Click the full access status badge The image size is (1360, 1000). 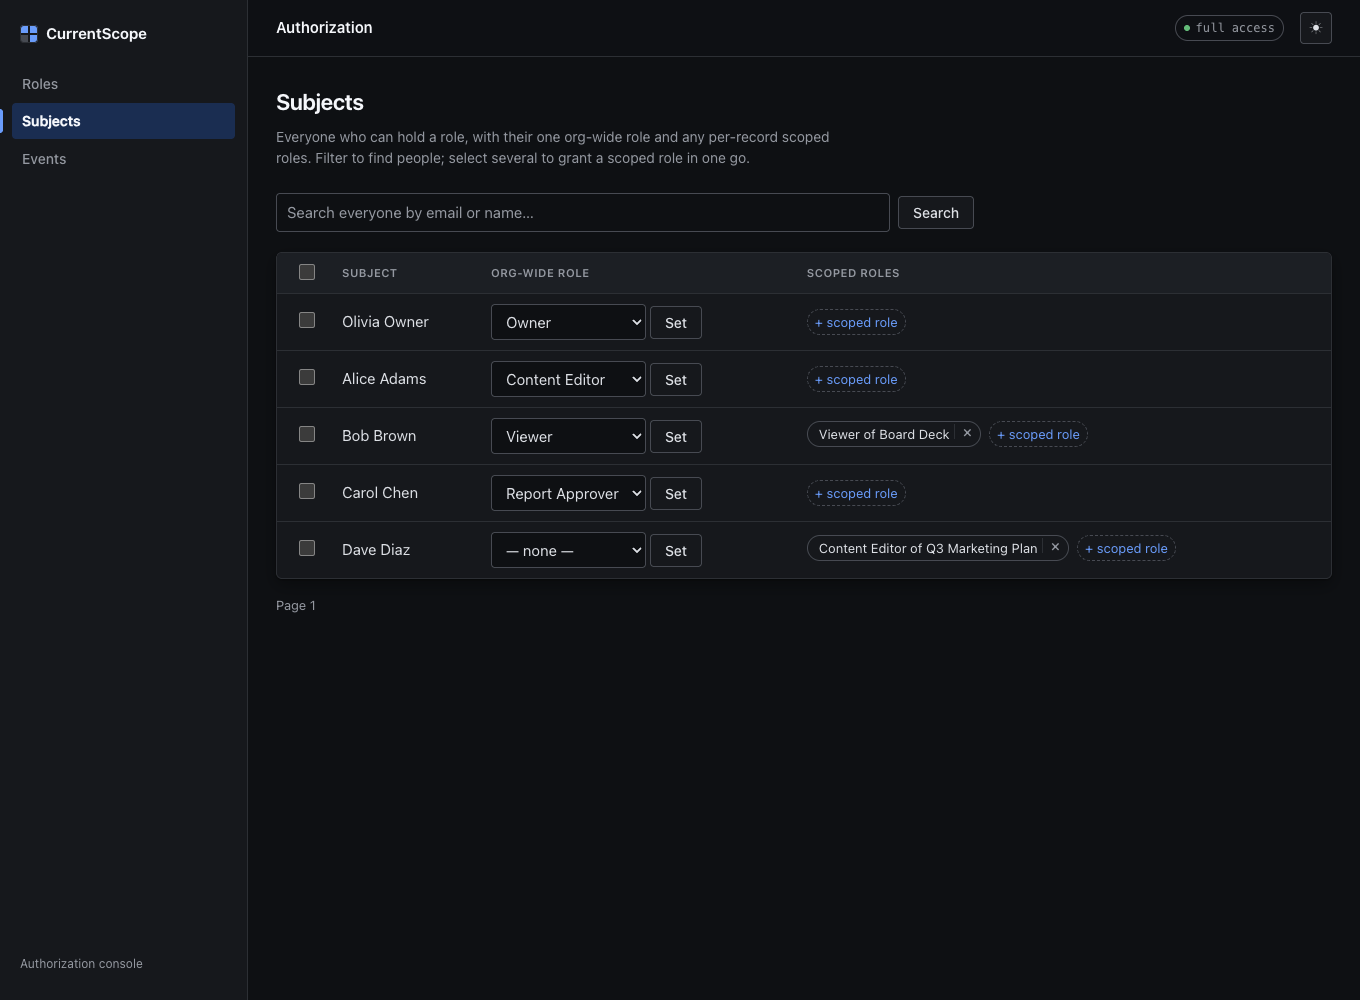click(1229, 28)
